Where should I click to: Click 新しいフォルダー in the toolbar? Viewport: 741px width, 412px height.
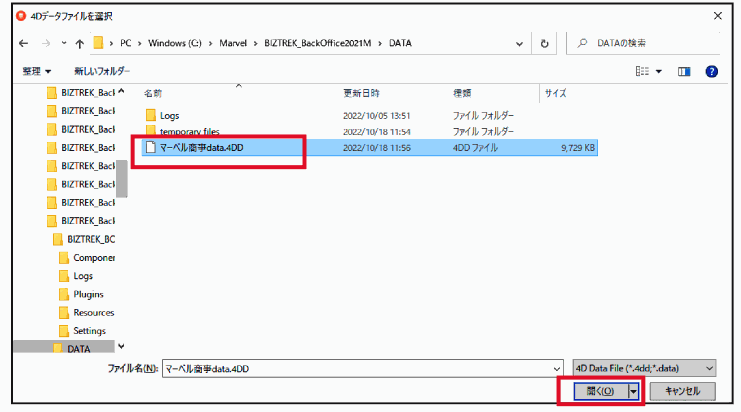pos(102,71)
